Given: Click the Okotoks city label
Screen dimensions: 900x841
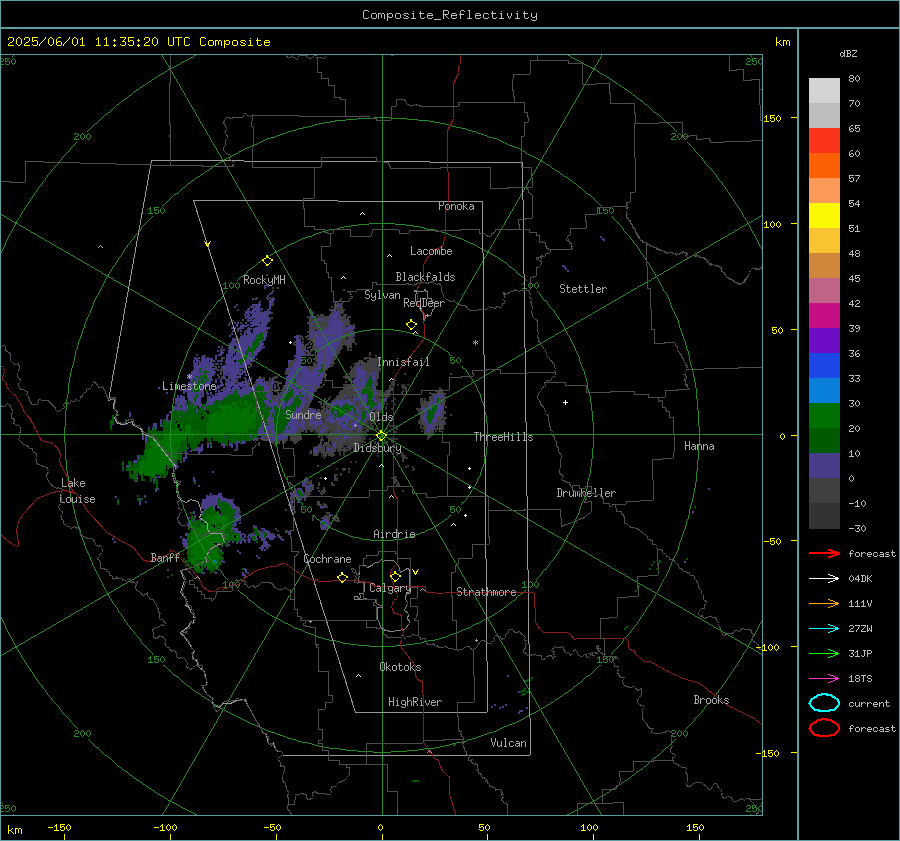Looking at the screenshot, I should point(400,667).
